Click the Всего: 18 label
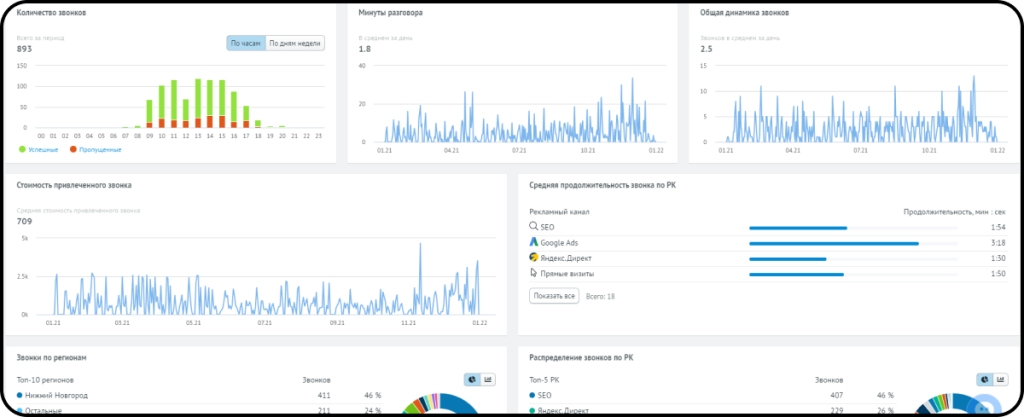Viewport: 1024px width, 417px height. point(600,296)
